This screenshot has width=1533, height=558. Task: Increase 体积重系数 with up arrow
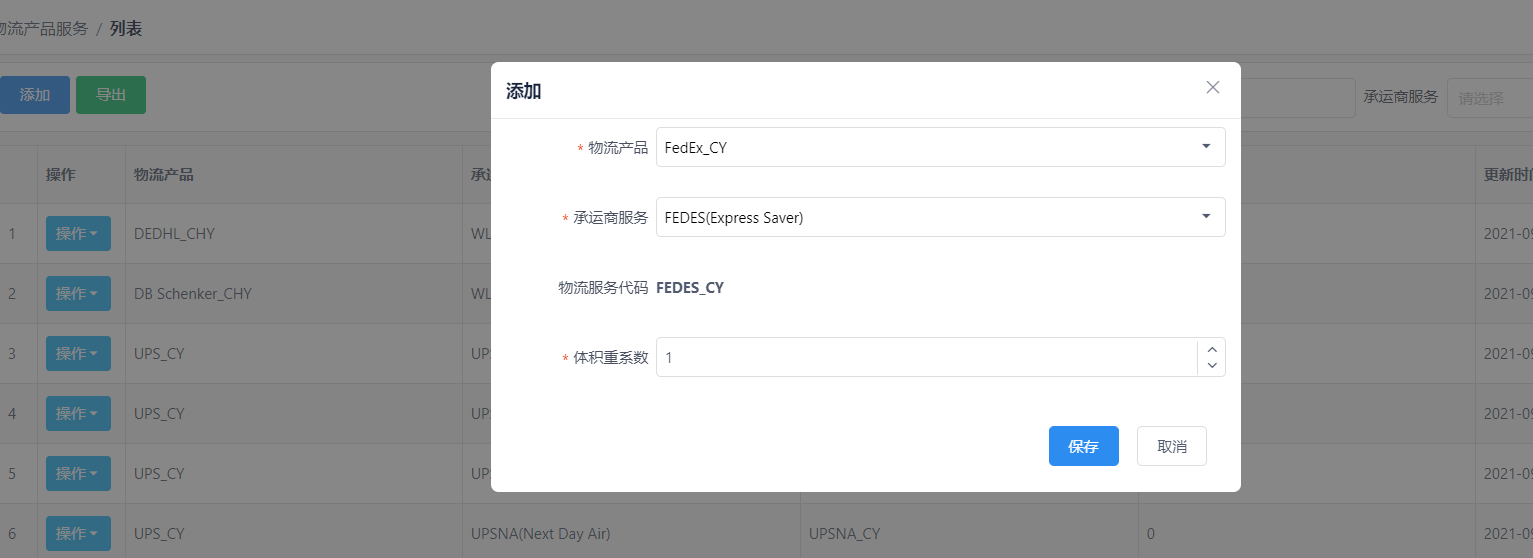[x=1212, y=348]
